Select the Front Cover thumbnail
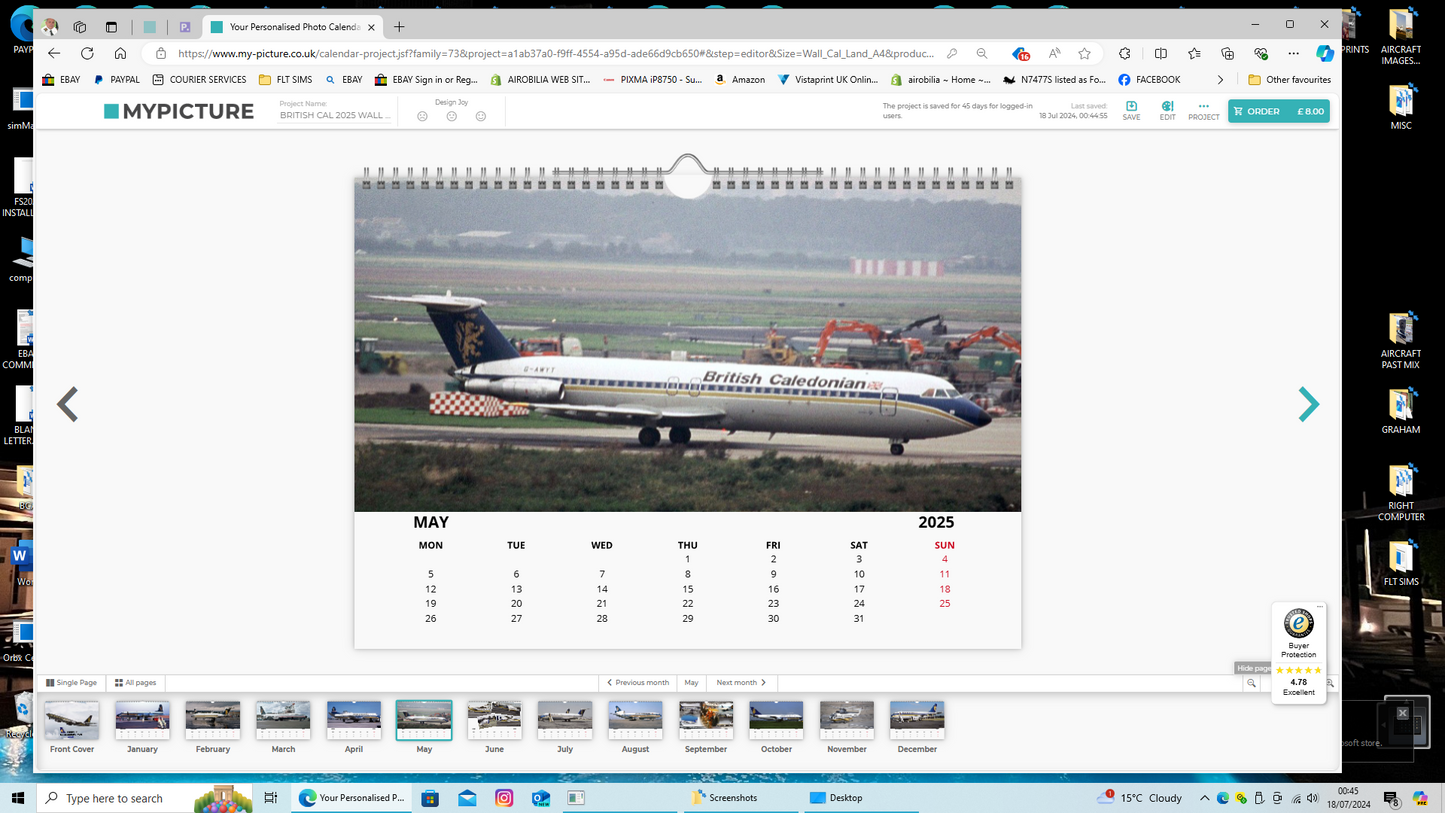Screen dimensions: 1445x813 click(72, 721)
